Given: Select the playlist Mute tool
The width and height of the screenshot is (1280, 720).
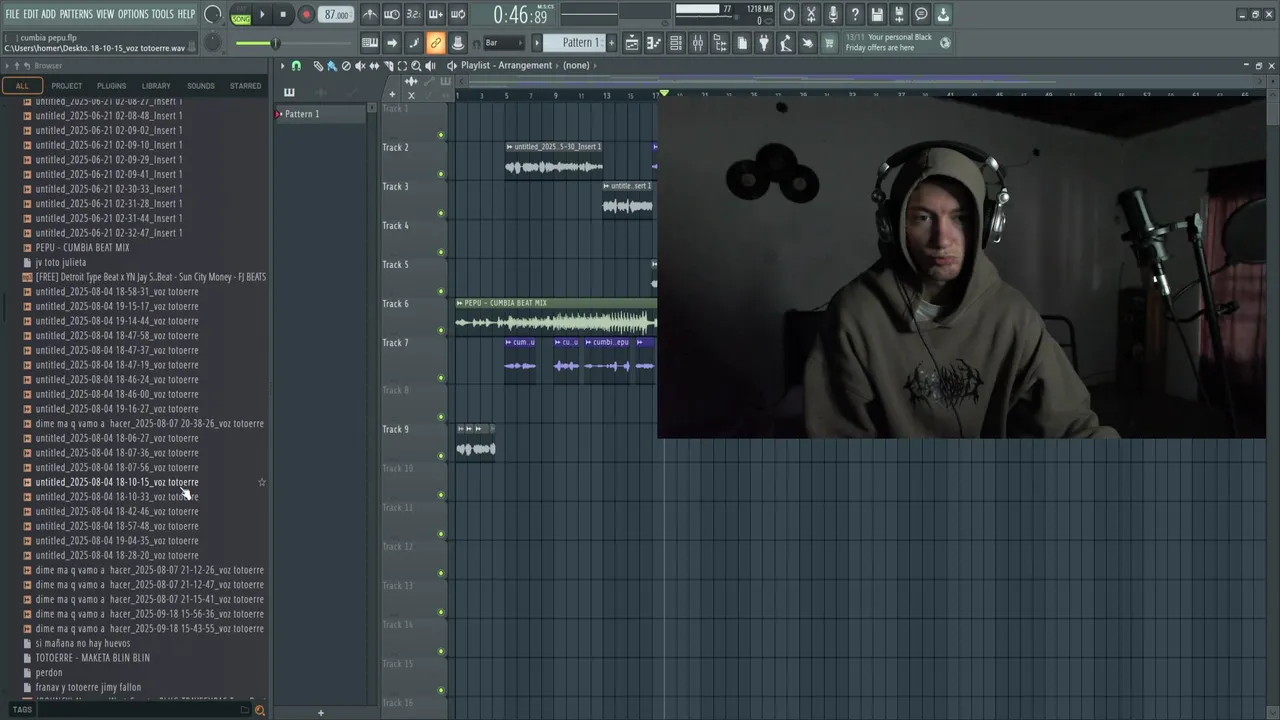Looking at the screenshot, I should tap(360, 66).
